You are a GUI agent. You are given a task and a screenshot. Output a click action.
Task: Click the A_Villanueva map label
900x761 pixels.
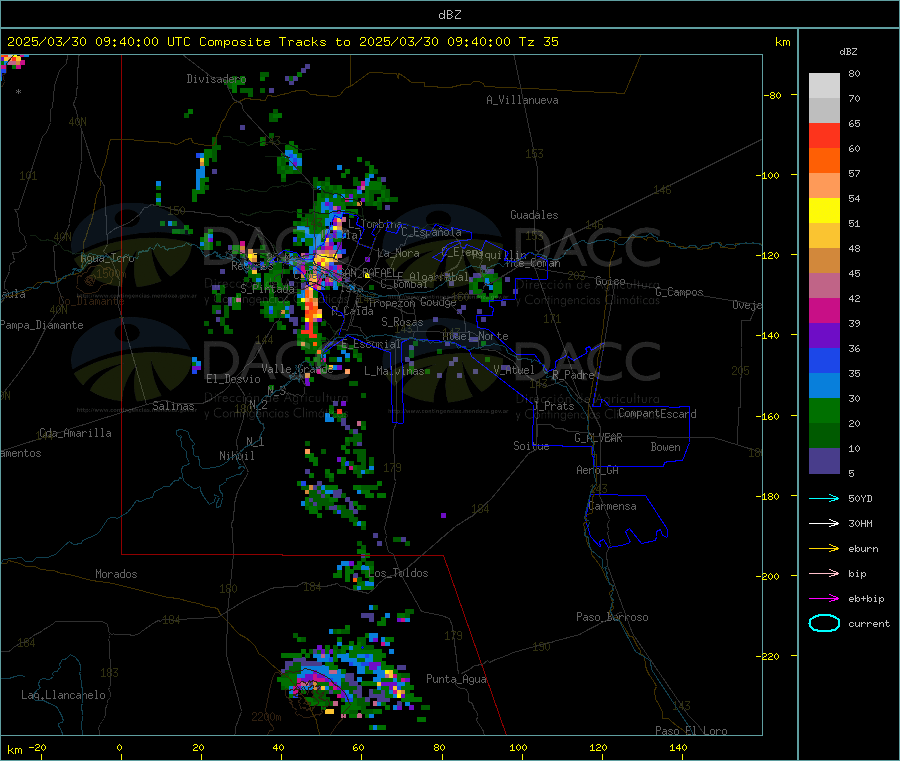tap(522, 100)
